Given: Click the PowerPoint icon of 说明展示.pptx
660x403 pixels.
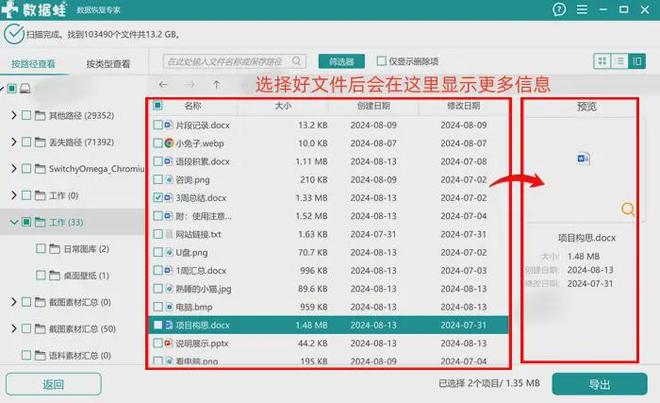Looking at the screenshot, I should pyautogui.click(x=169, y=343).
